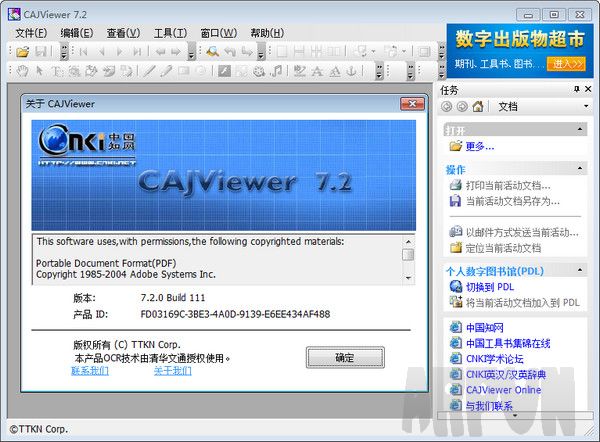Click the Save diskette icon in toolbar
Image resolution: width=600 pixels, height=442 pixels.
[x=41, y=51]
